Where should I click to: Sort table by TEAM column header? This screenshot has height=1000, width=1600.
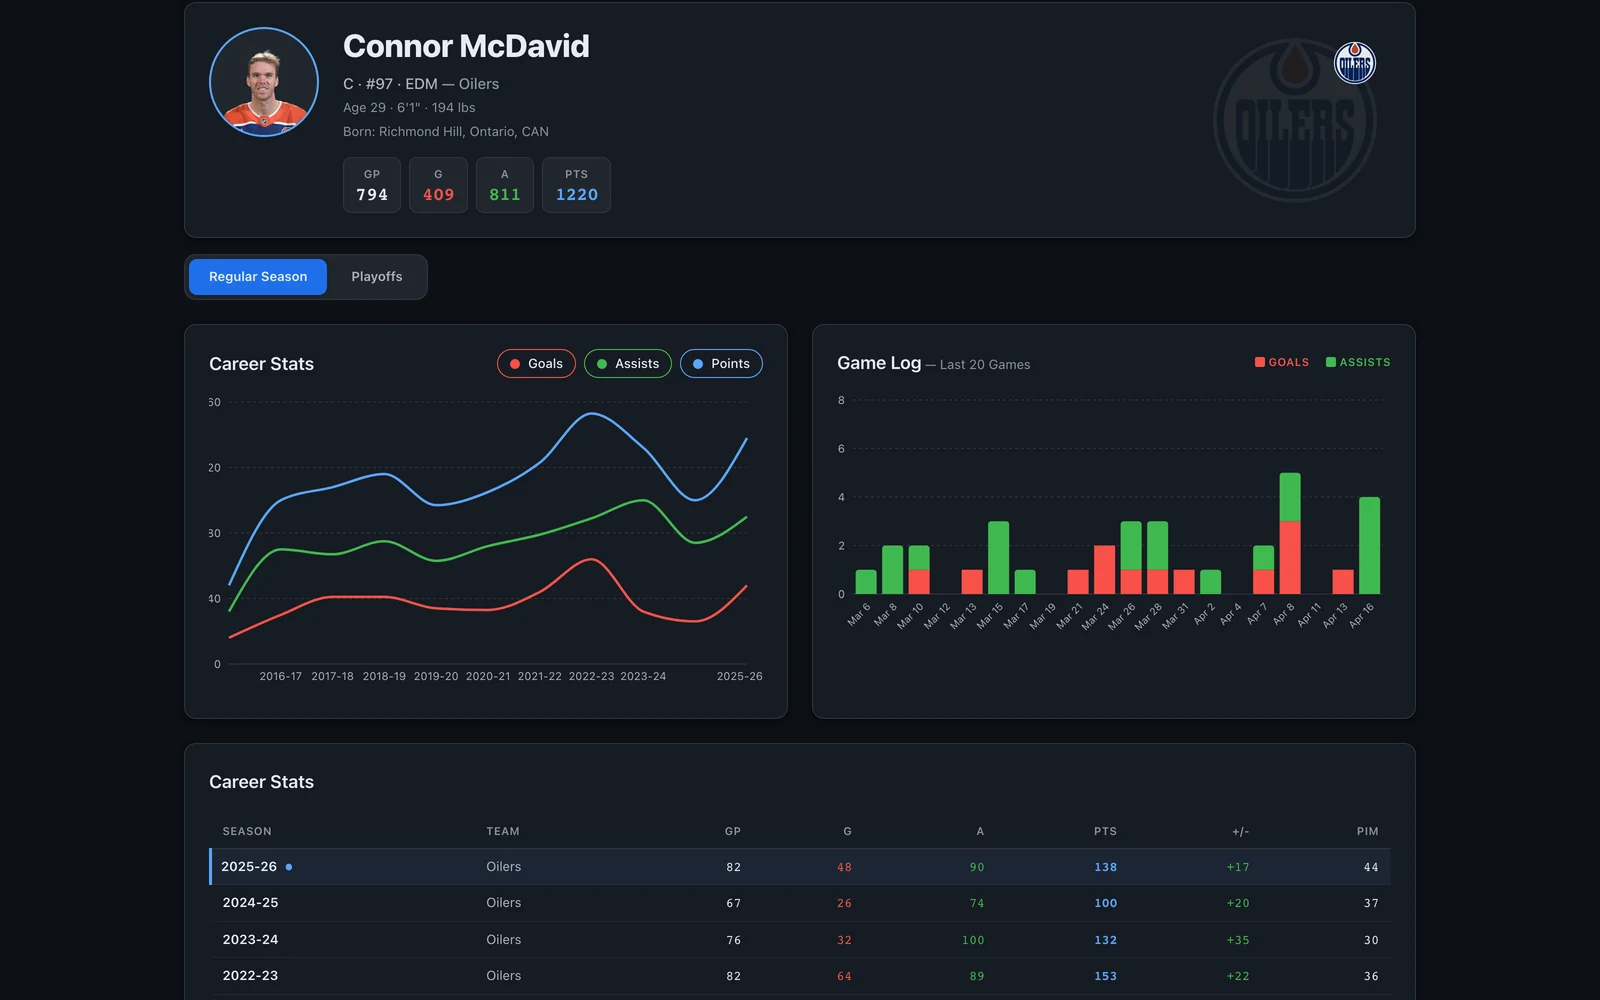click(x=503, y=832)
